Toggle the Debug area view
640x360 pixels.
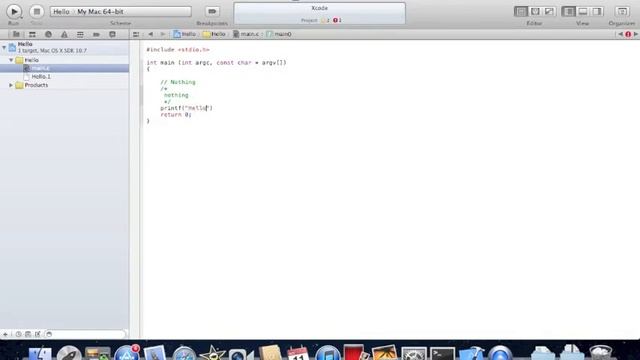click(x=583, y=11)
